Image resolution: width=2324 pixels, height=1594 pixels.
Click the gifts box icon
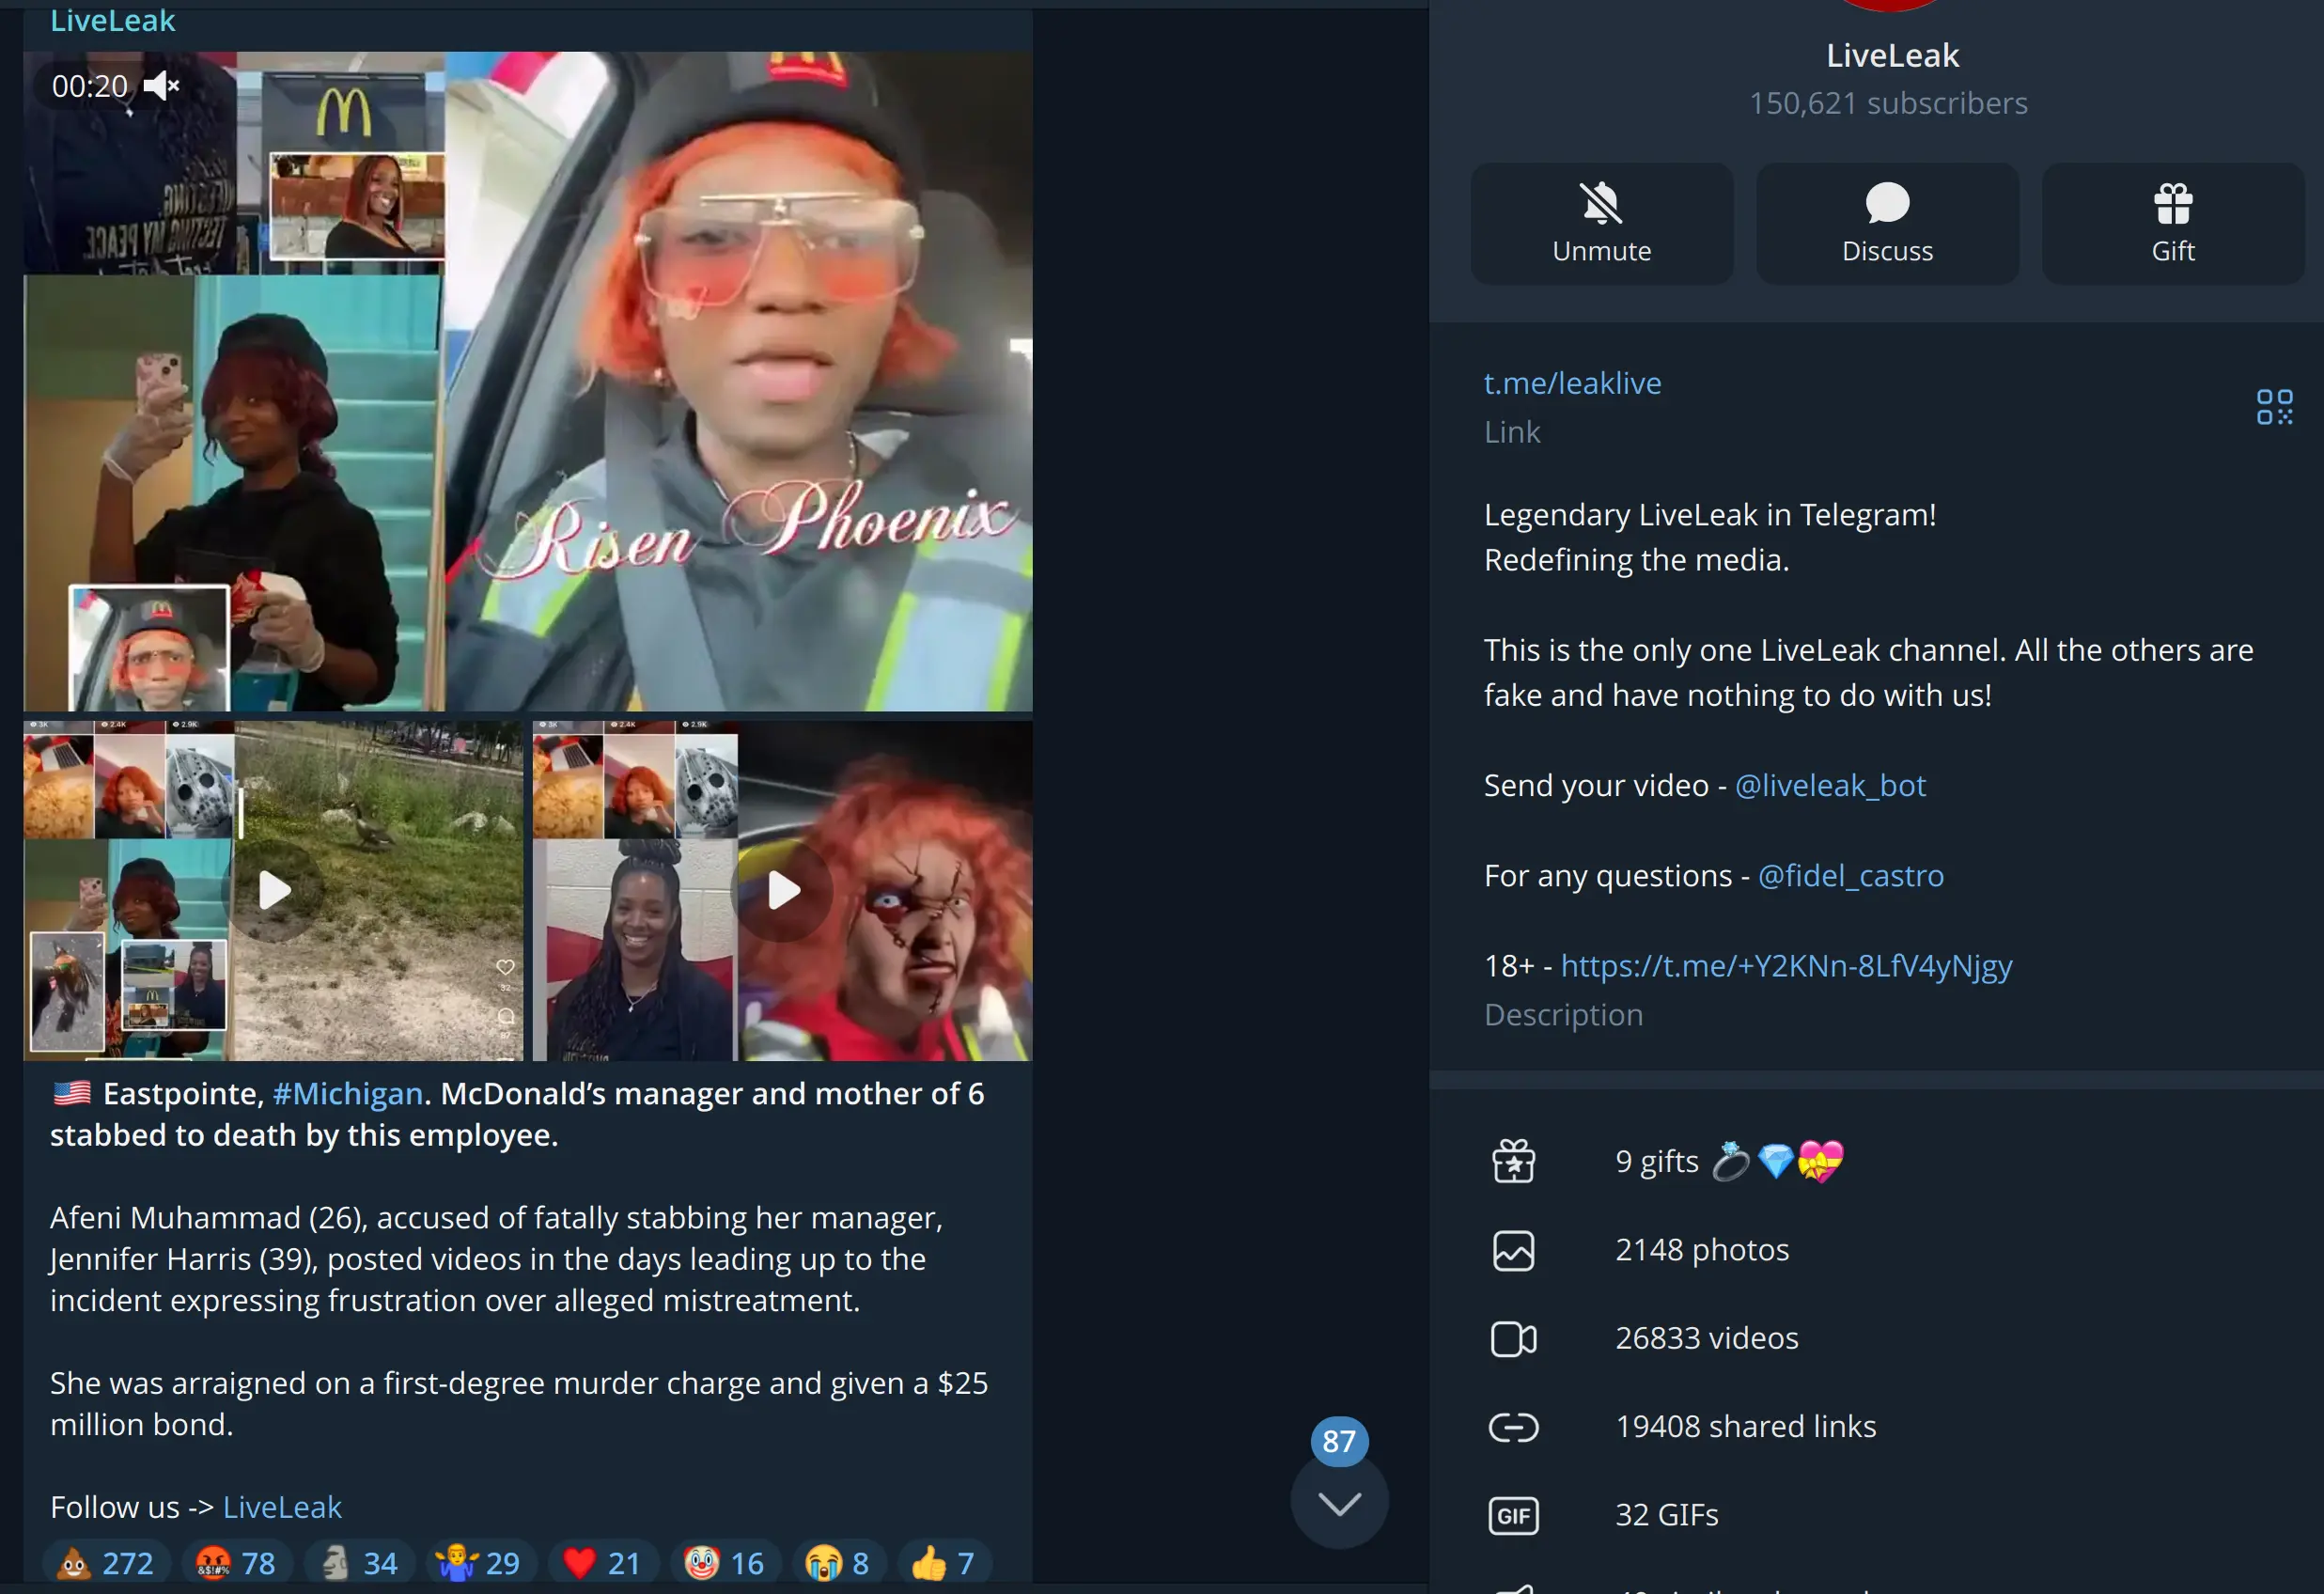[1513, 1162]
